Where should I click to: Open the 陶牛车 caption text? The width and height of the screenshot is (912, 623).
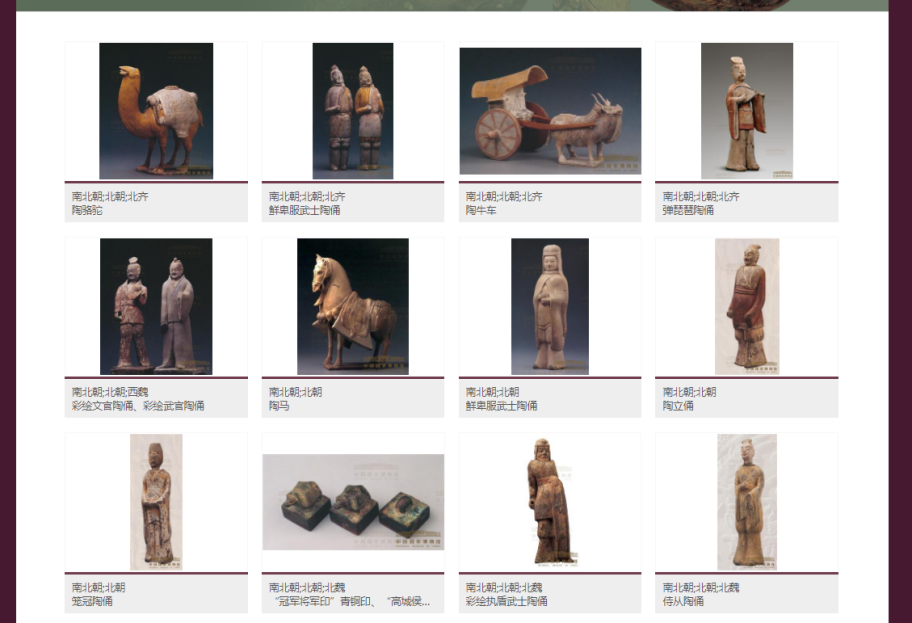(481, 211)
